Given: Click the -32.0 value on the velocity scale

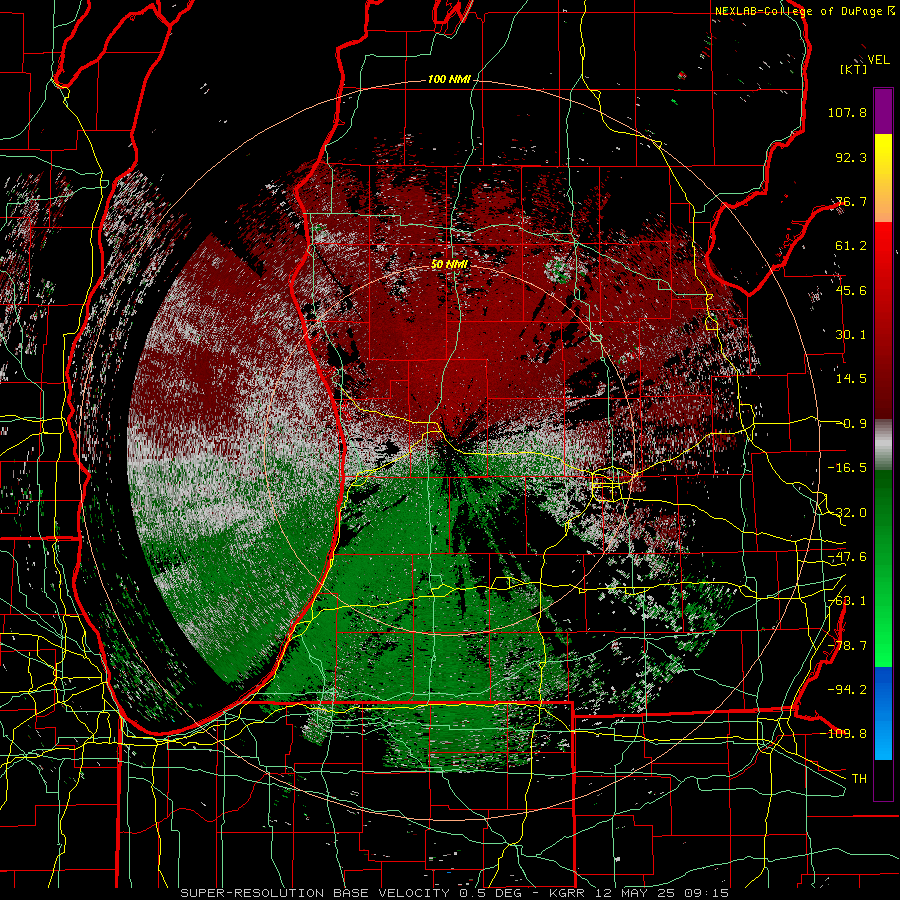Looking at the screenshot, I should pos(847,513).
